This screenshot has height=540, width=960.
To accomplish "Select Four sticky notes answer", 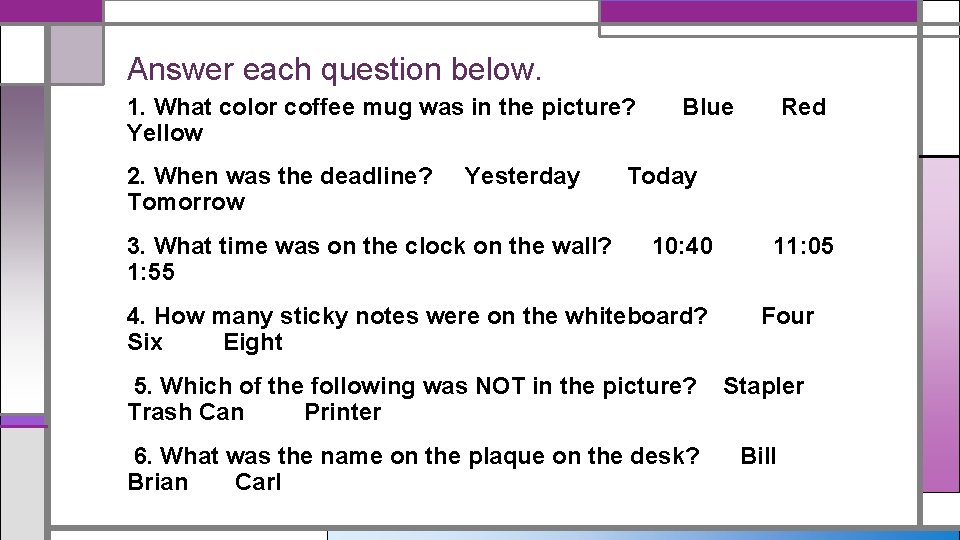I will click(787, 316).
